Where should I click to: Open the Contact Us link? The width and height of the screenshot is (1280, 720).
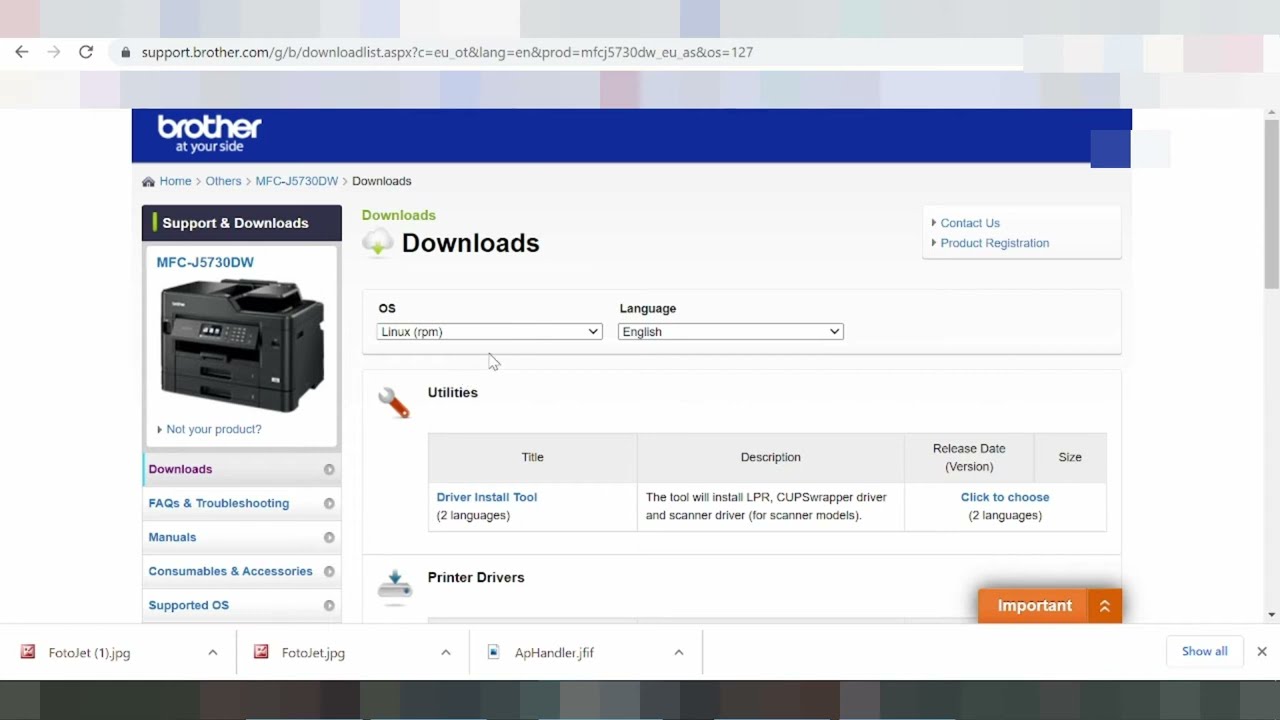point(970,223)
